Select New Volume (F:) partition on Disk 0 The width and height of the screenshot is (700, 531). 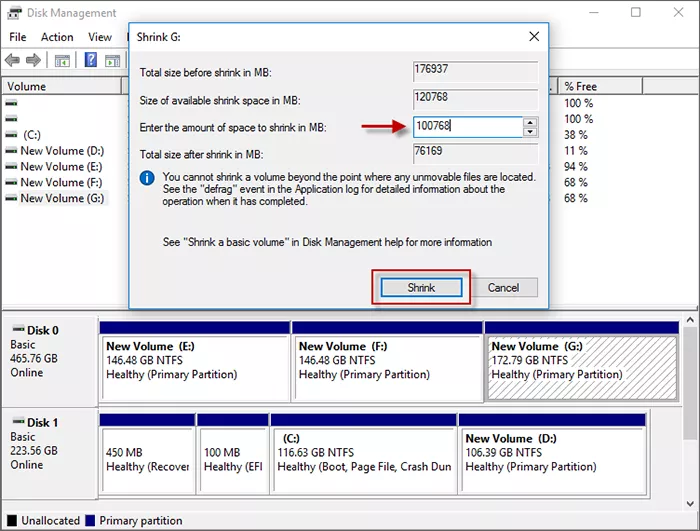pyautogui.click(x=388, y=362)
